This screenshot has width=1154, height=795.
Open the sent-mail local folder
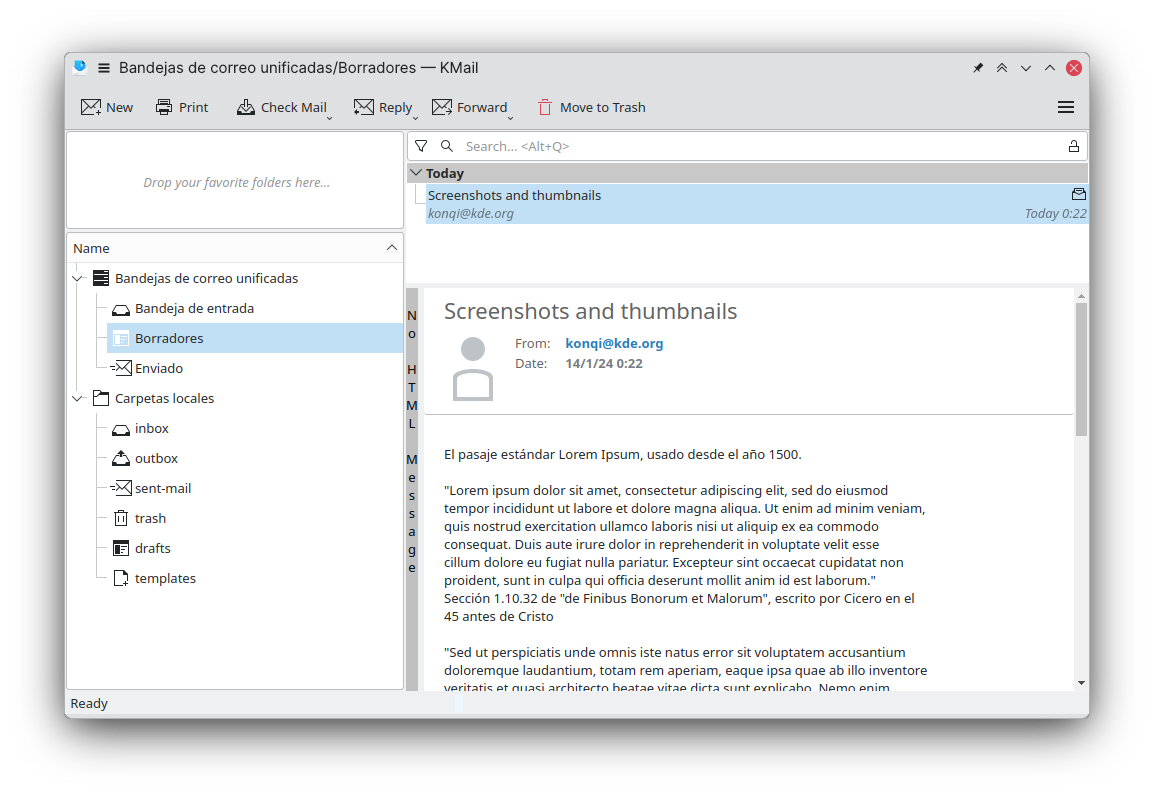click(x=163, y=488)
